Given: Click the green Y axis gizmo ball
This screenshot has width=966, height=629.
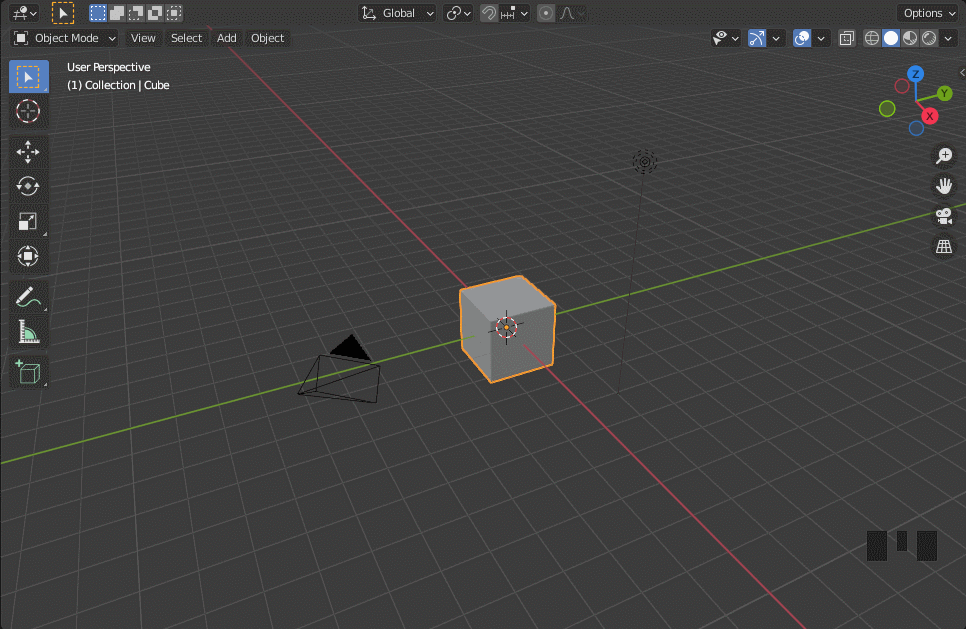Looking at the screenshot, I should [944, 93].
